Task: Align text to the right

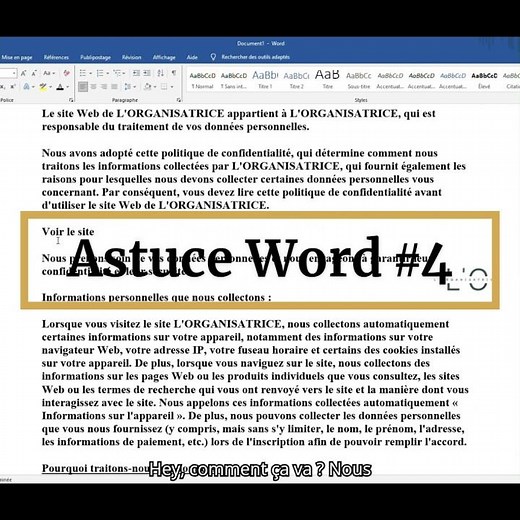Action: click(104, 87)
